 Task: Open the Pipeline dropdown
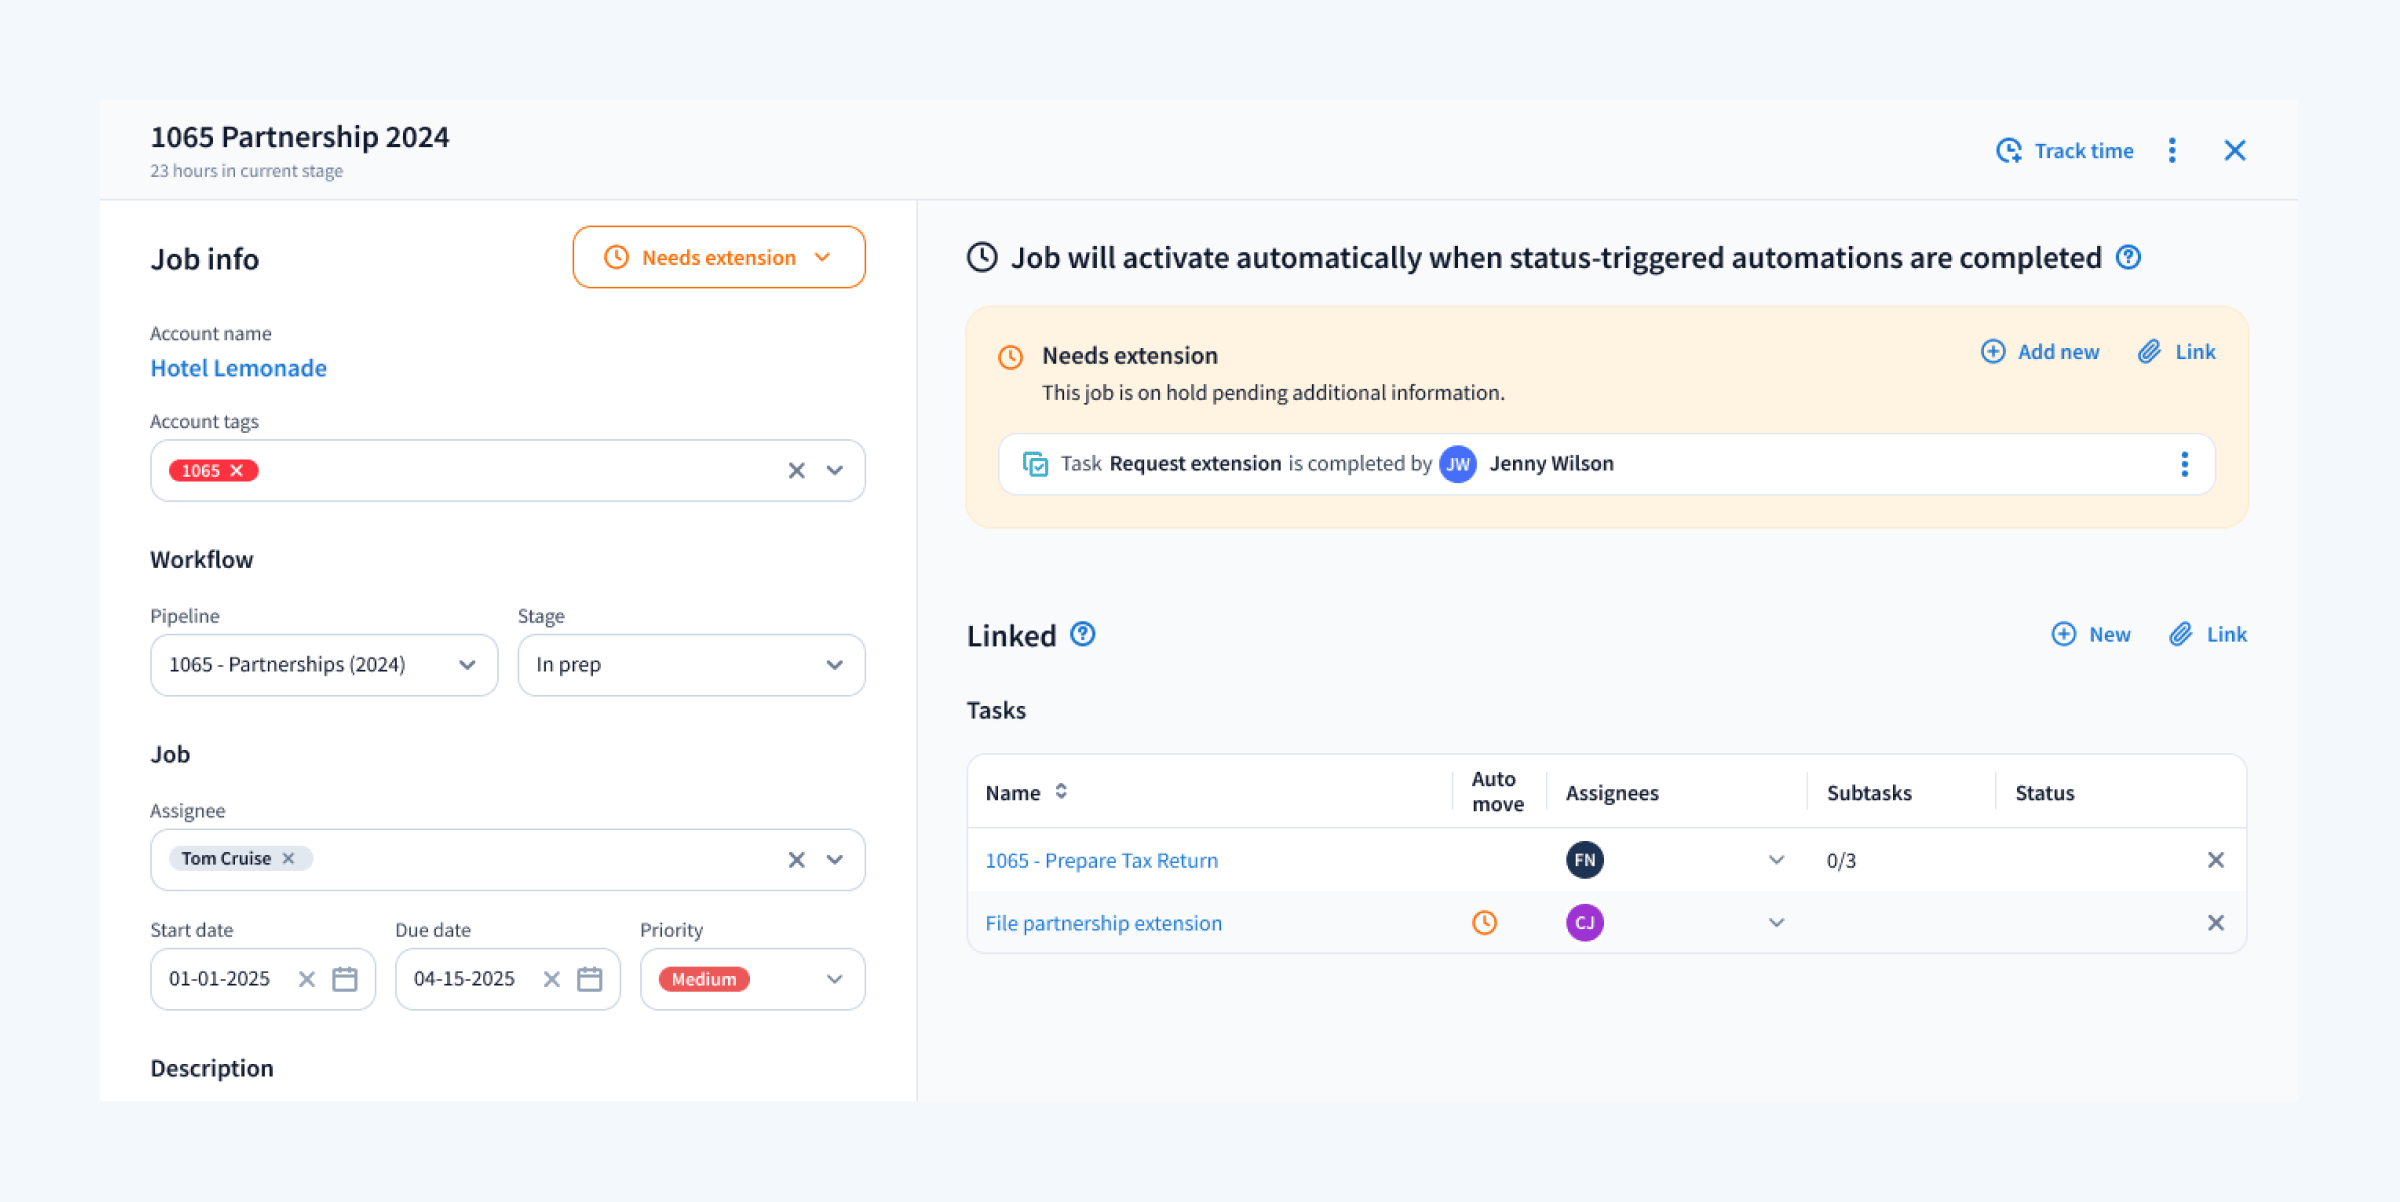[324, 665]
